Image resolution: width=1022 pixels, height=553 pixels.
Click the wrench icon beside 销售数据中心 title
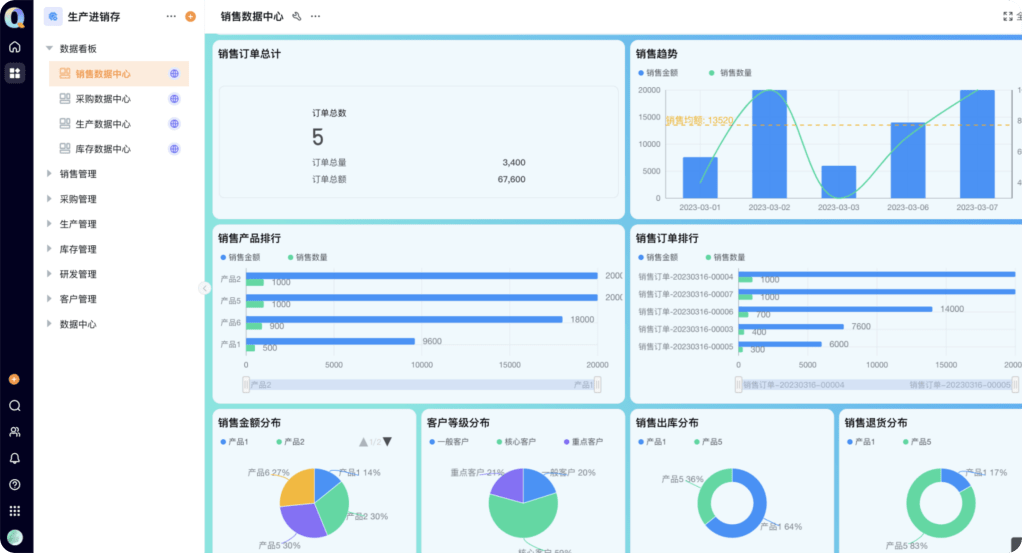pos(297,17)
